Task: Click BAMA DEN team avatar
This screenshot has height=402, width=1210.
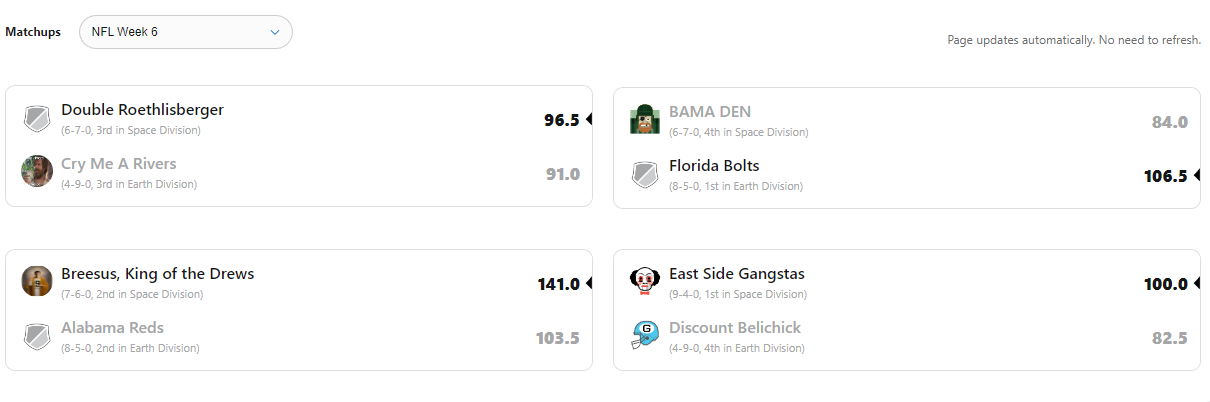Action: [645, 120]
